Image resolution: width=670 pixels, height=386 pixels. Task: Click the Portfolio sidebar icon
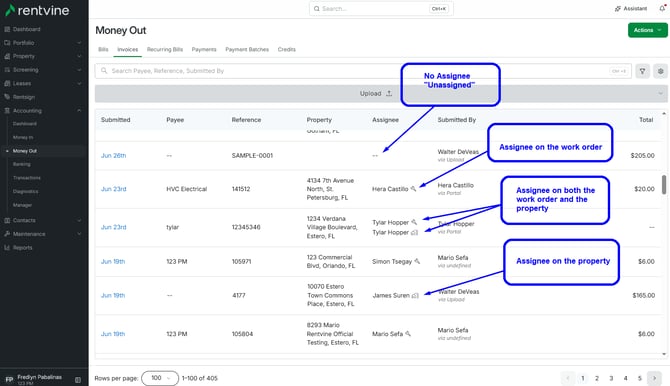pyautogui.click(x=7, y=43)
